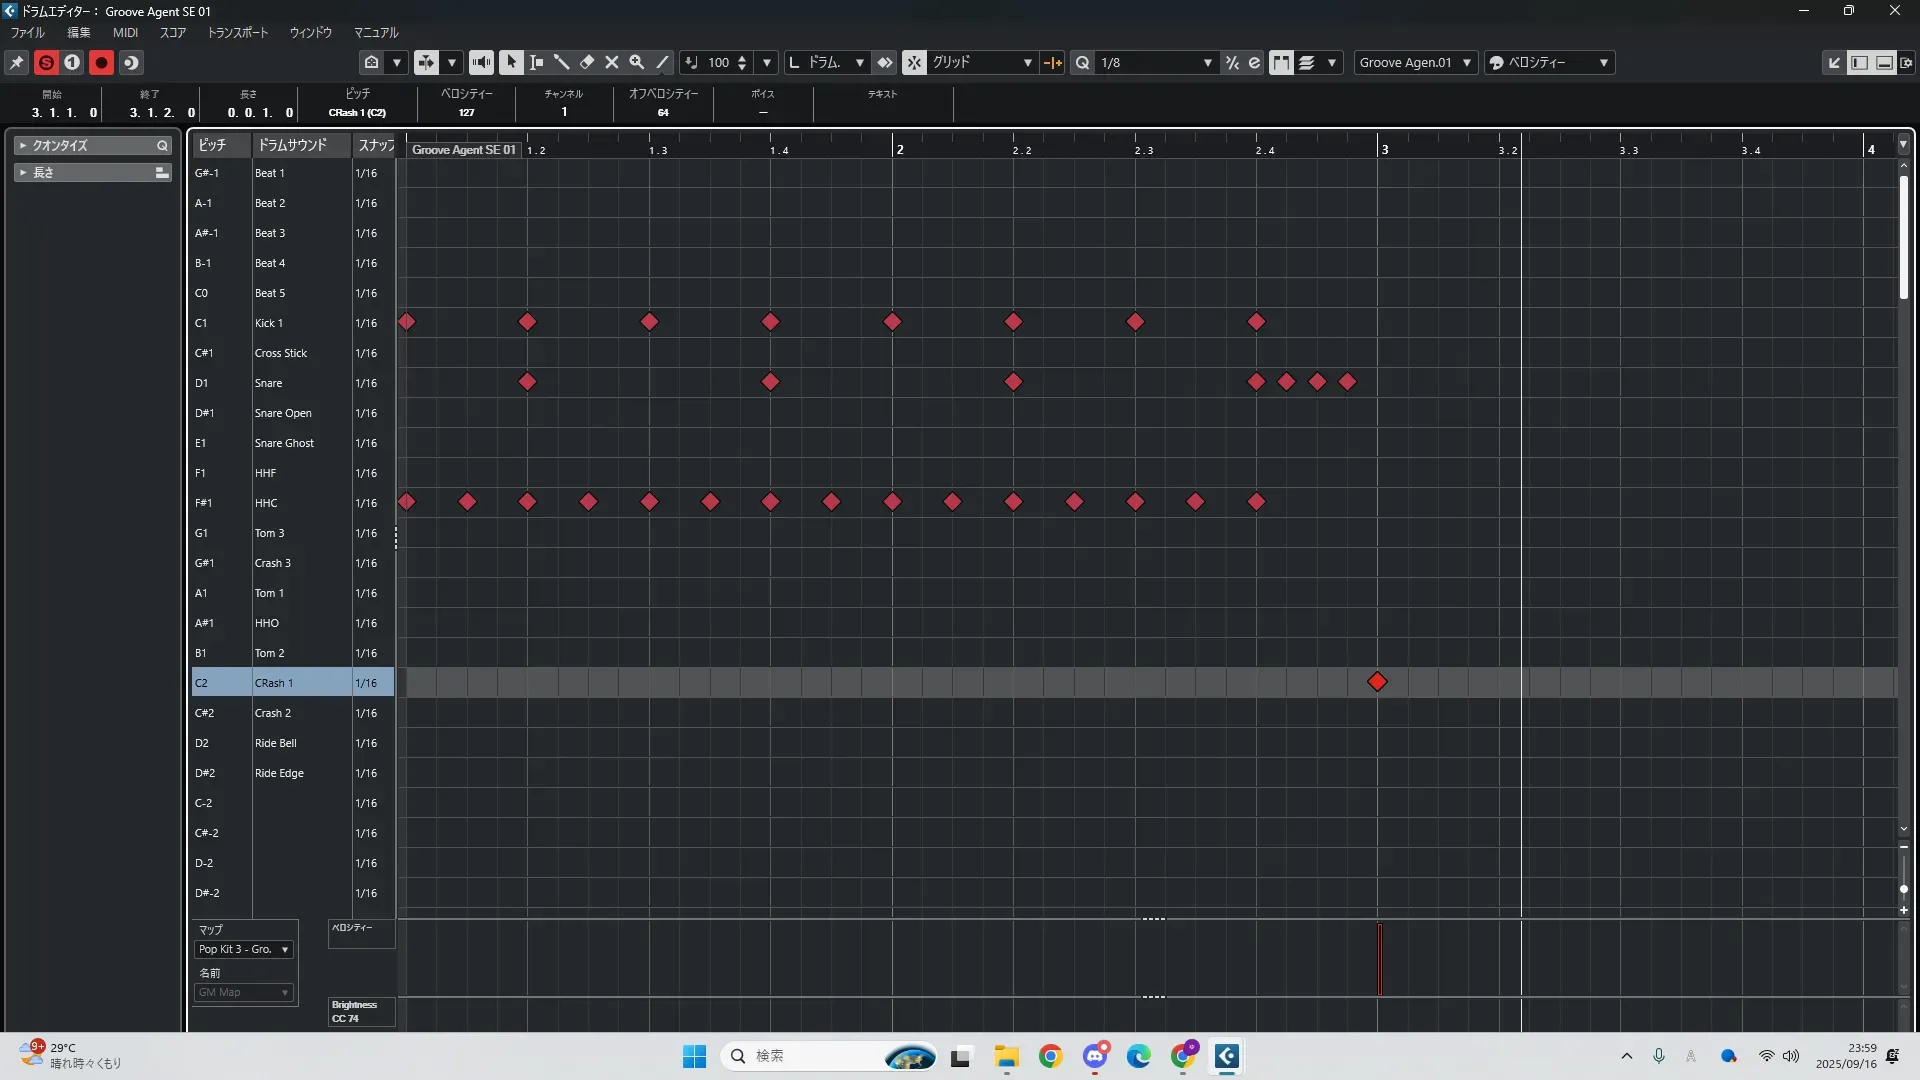The height and width of the screenshot is (1080, 1920).
Task: Toggle Acoustic Feedback speaker button
Action: pyautogui.click(x=481, y=62)
